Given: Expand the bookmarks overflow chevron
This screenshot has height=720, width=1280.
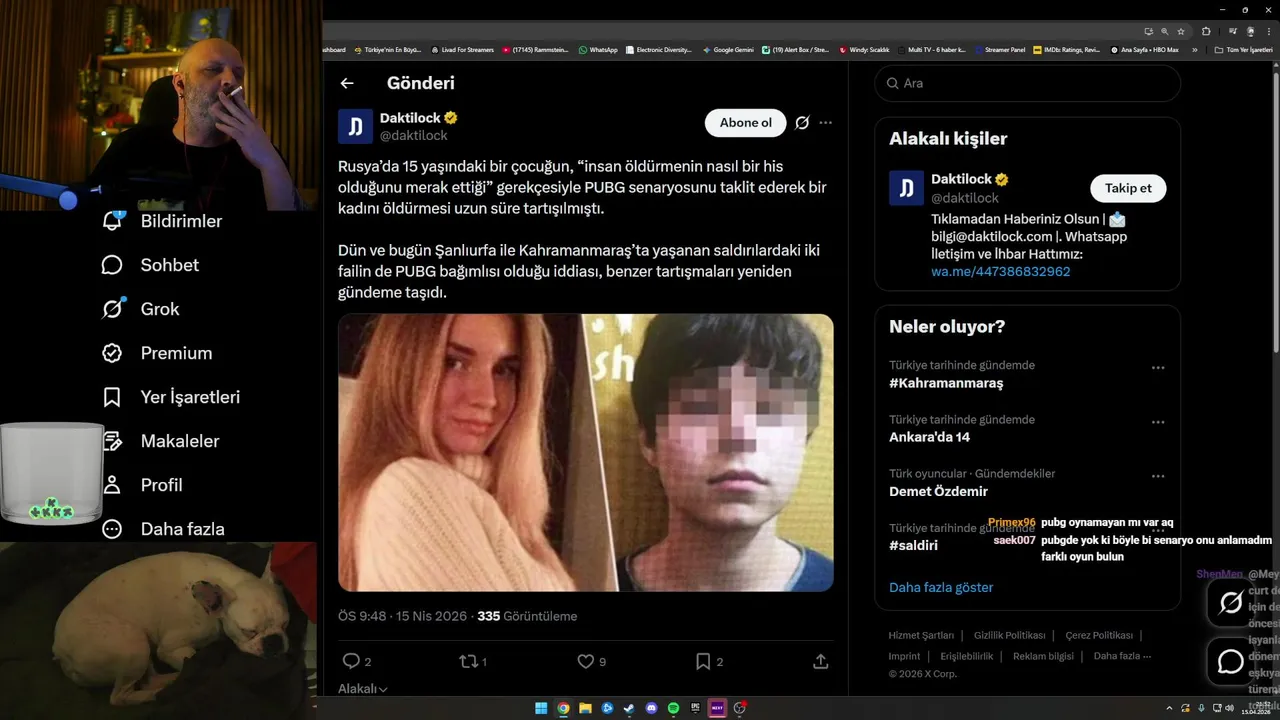Looking at the screenshot, I should point(1194,50).
